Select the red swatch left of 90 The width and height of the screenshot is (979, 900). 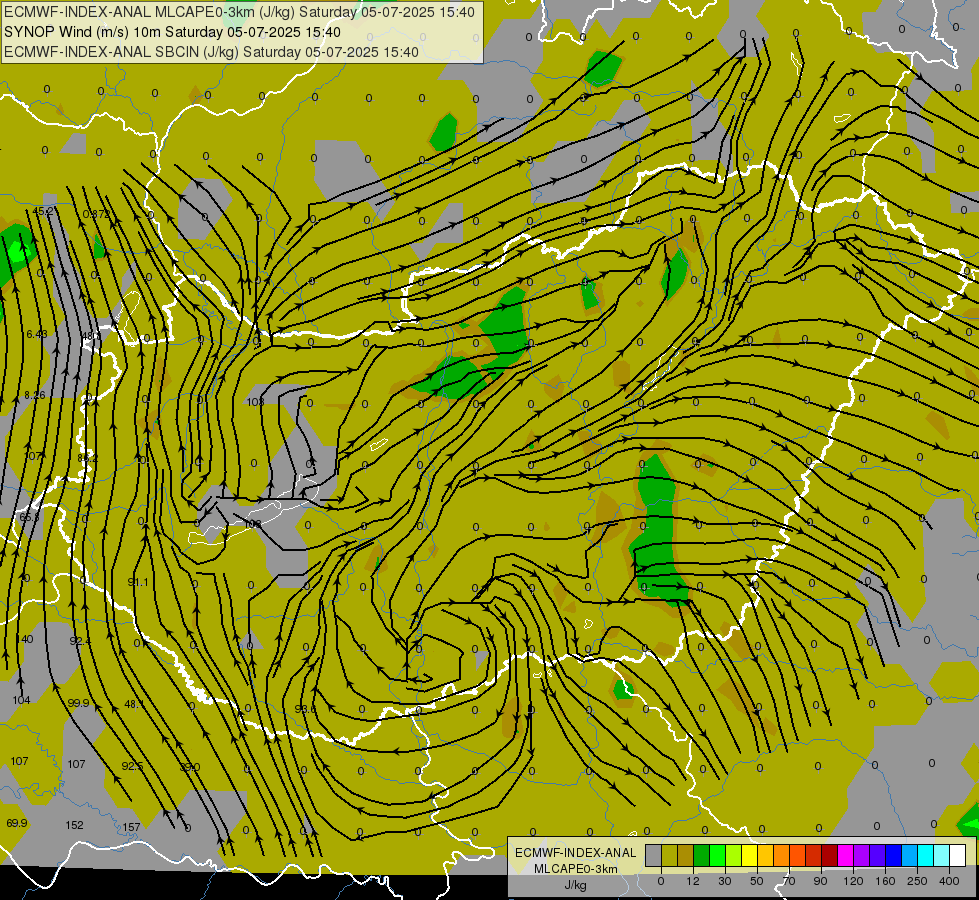pos(814,855)
